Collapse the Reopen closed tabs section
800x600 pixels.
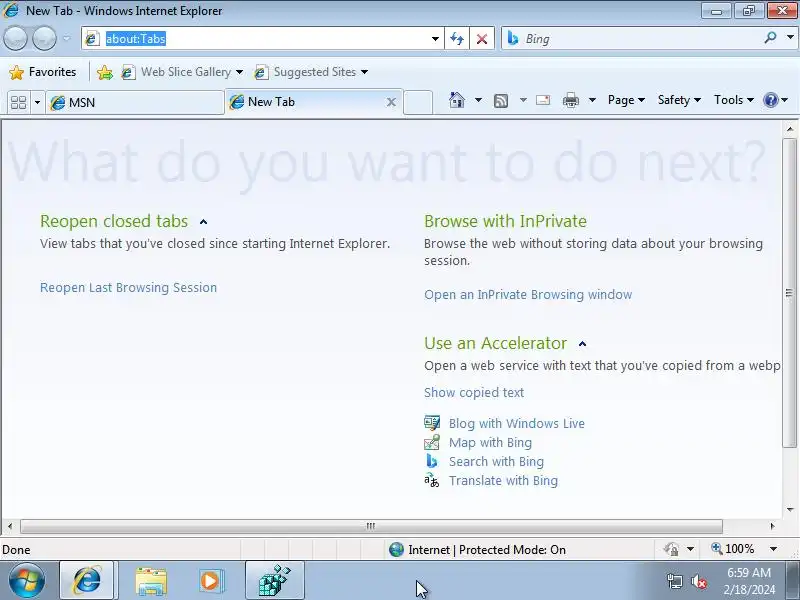(204, 222)
